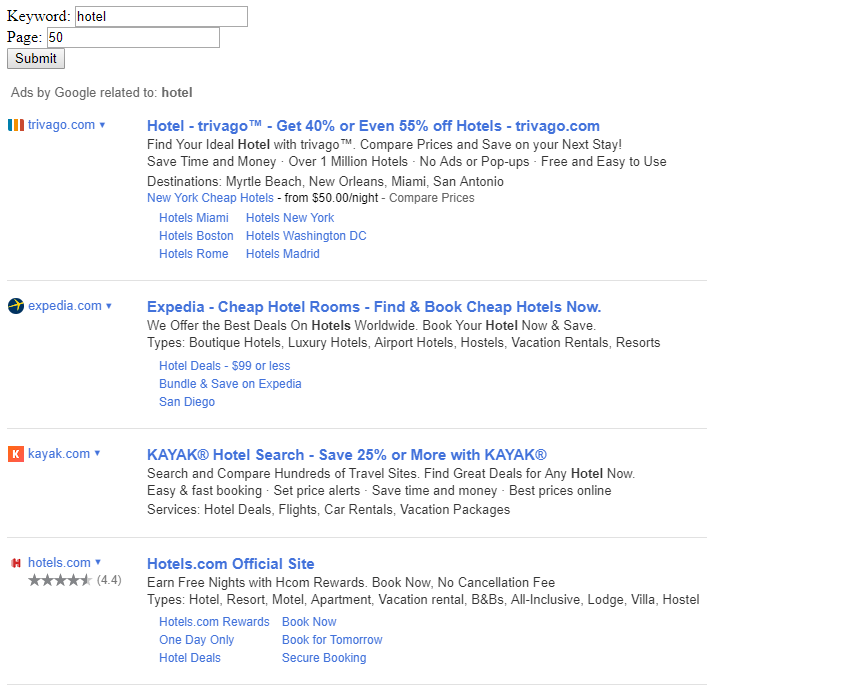The image size is (853, 692).
Task: Click 'Easy & fast booking' text line
Action: click(x=379, y=491)
